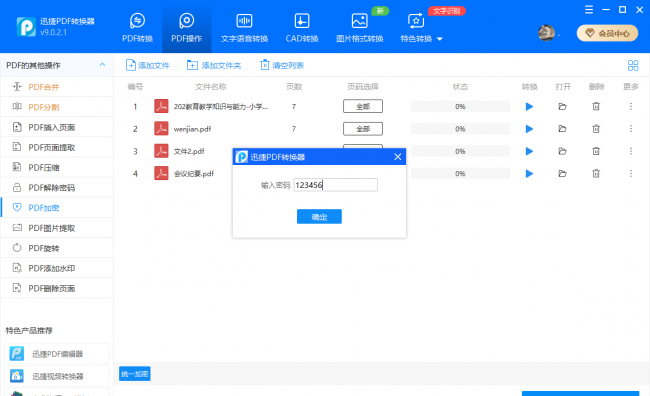Click 确定 in the password dialog
Screen dimensions: 650x396
[x=319, y=216]
